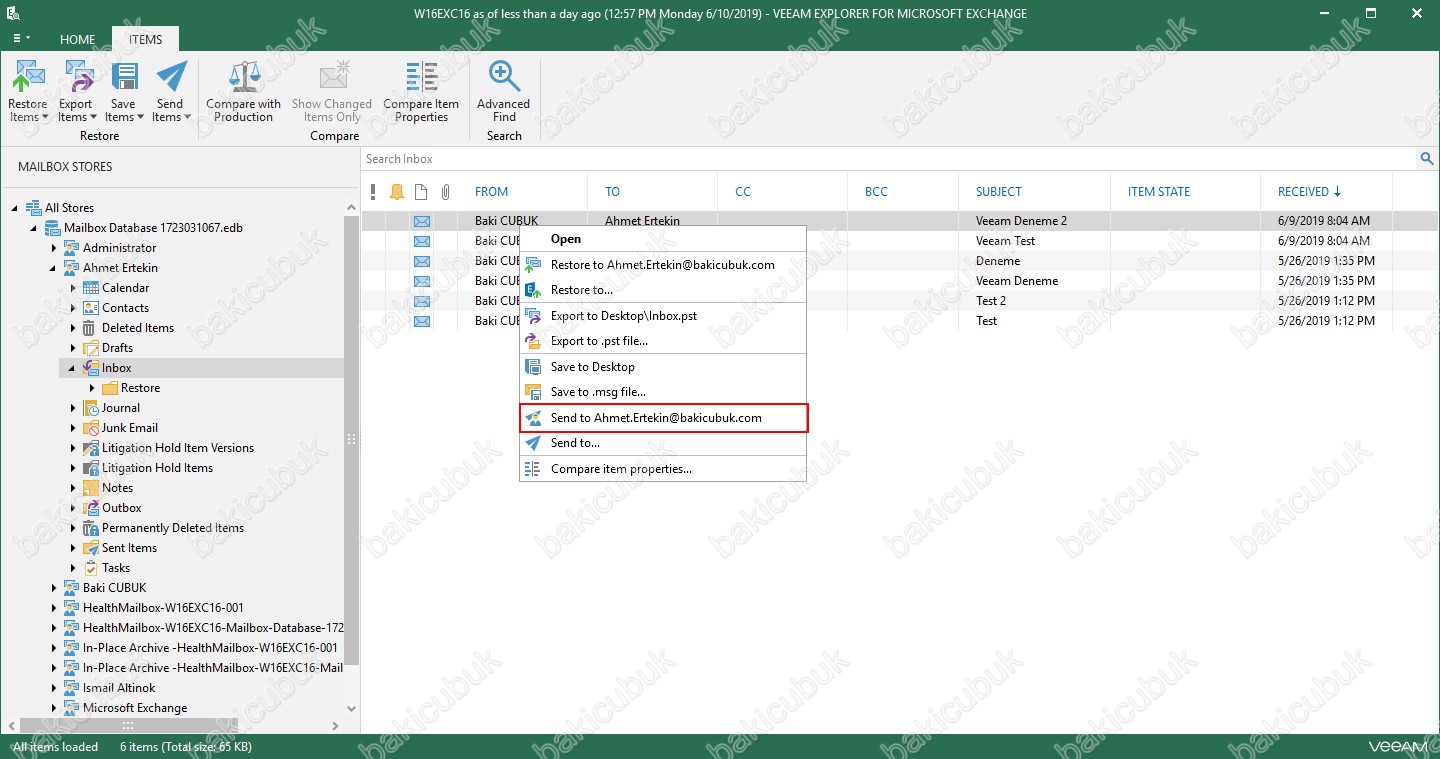Click the item type column header icon
Screen dimensions: 1440x759
click(x=421, y=192)
